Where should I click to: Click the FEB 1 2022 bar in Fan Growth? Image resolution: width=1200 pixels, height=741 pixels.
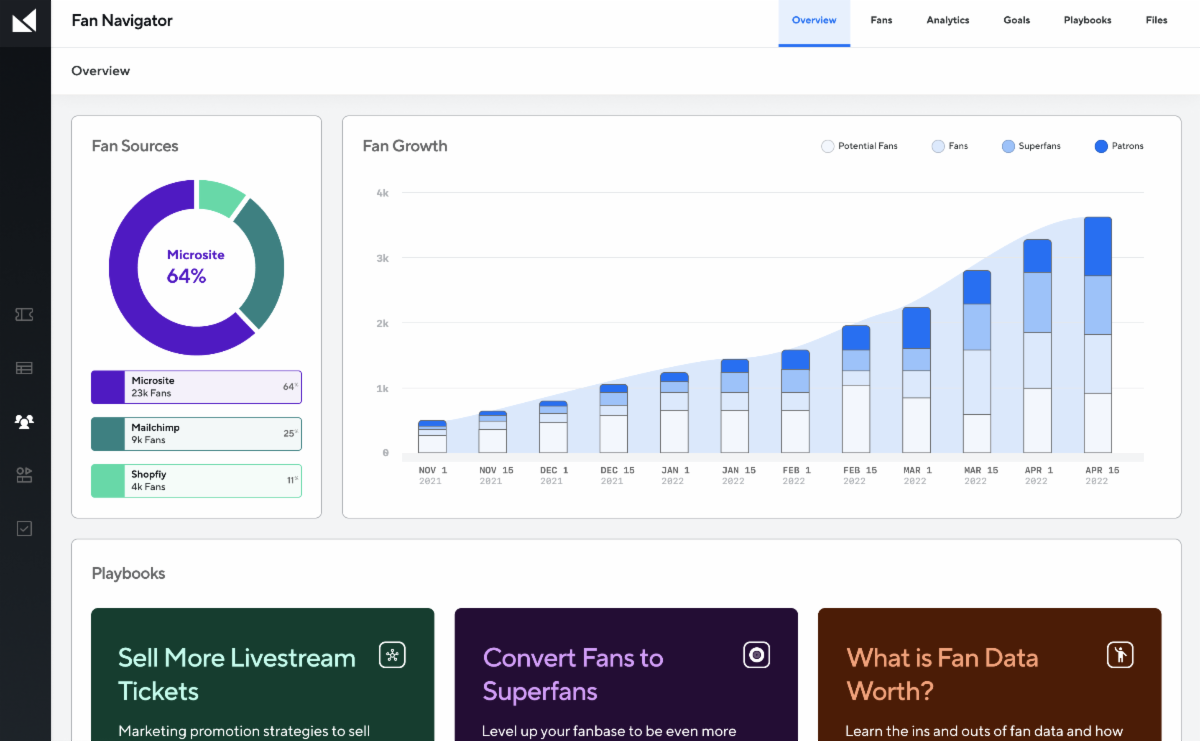(795, 401)
